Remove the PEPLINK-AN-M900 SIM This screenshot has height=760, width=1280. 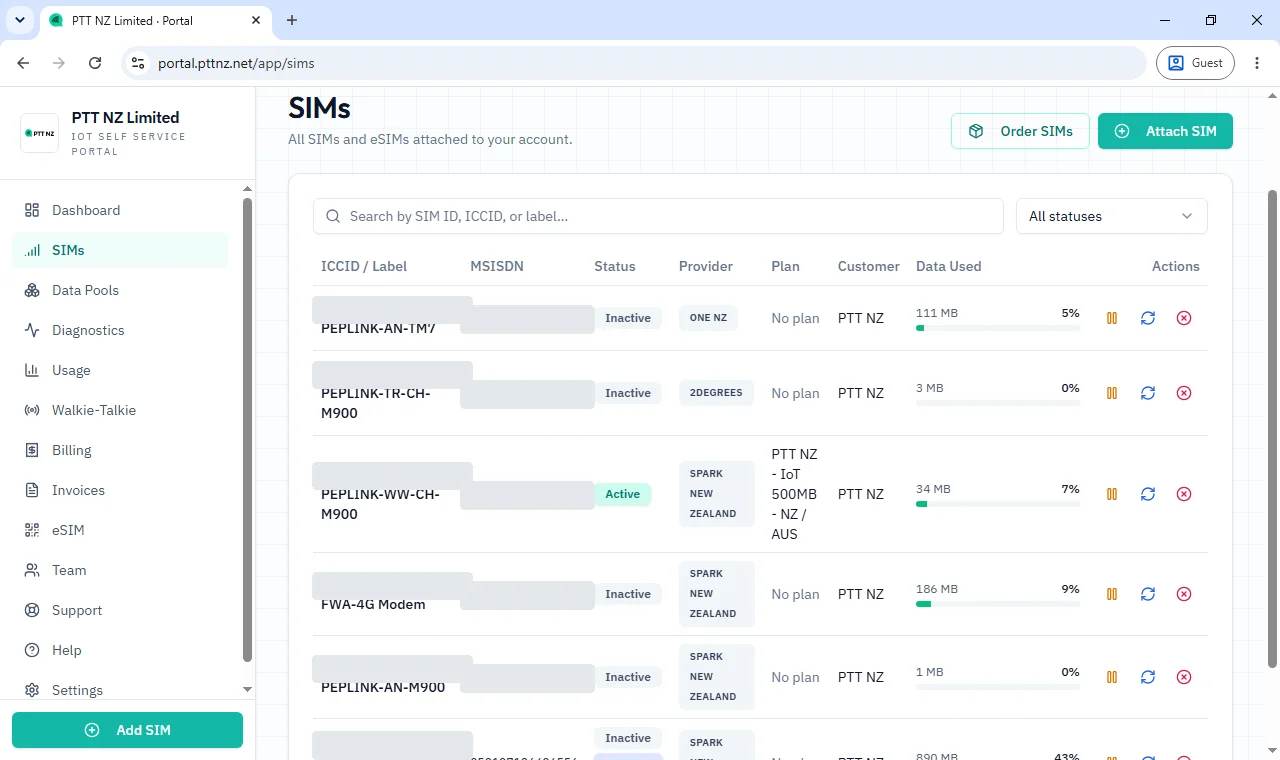point(1184,677)
